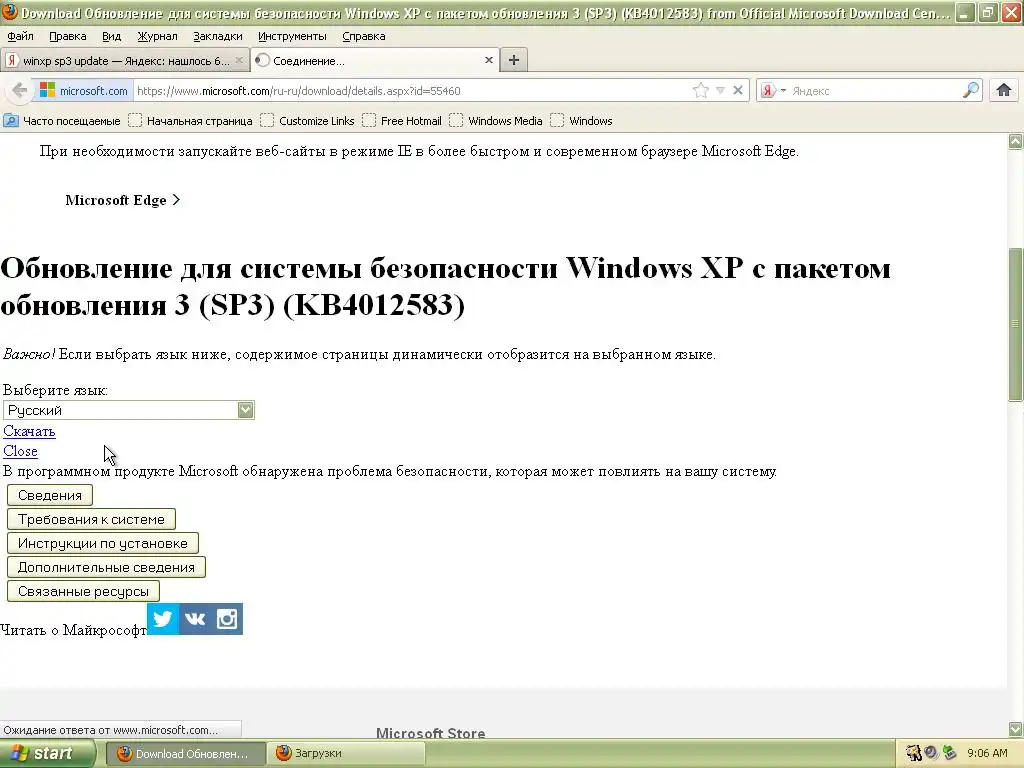Screen dimensions: 1024x768
Task: Stop loading page with X in address bar
Action: click(738, 90)
